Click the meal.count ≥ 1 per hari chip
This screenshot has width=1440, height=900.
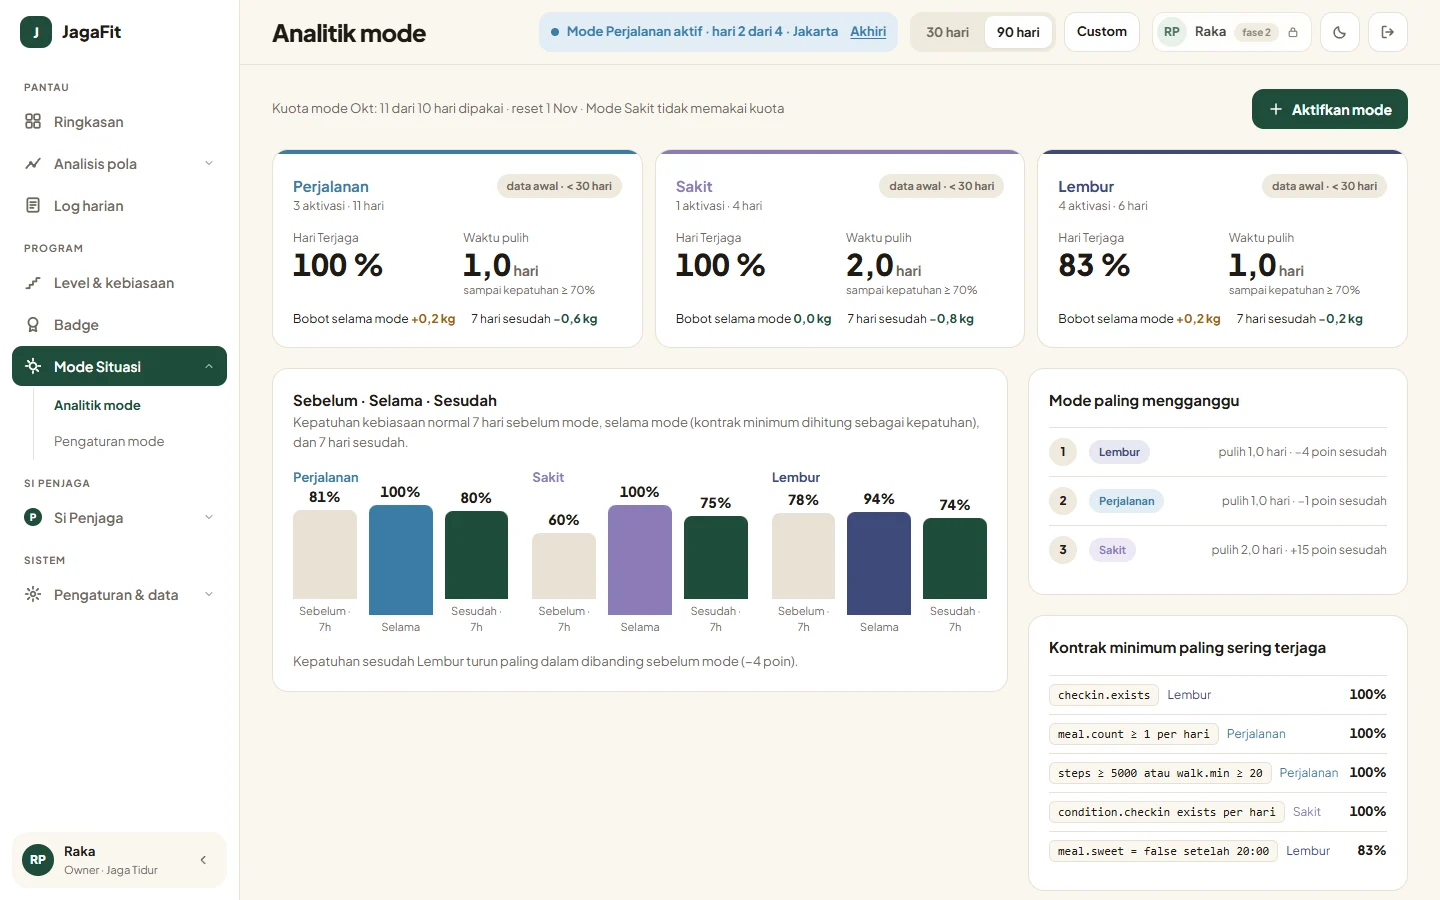(x=1134, y=734)
